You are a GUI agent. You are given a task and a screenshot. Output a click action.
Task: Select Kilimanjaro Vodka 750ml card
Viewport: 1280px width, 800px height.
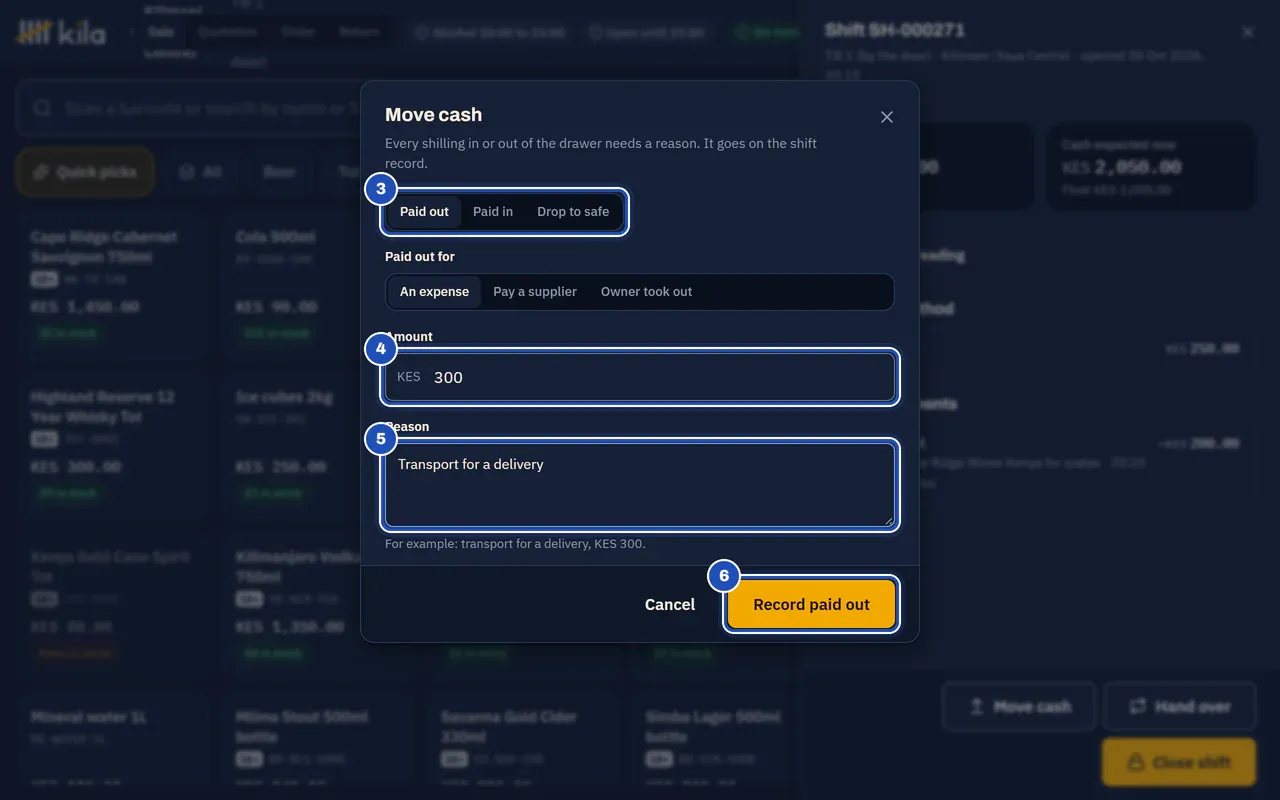[x=315, y=605]
